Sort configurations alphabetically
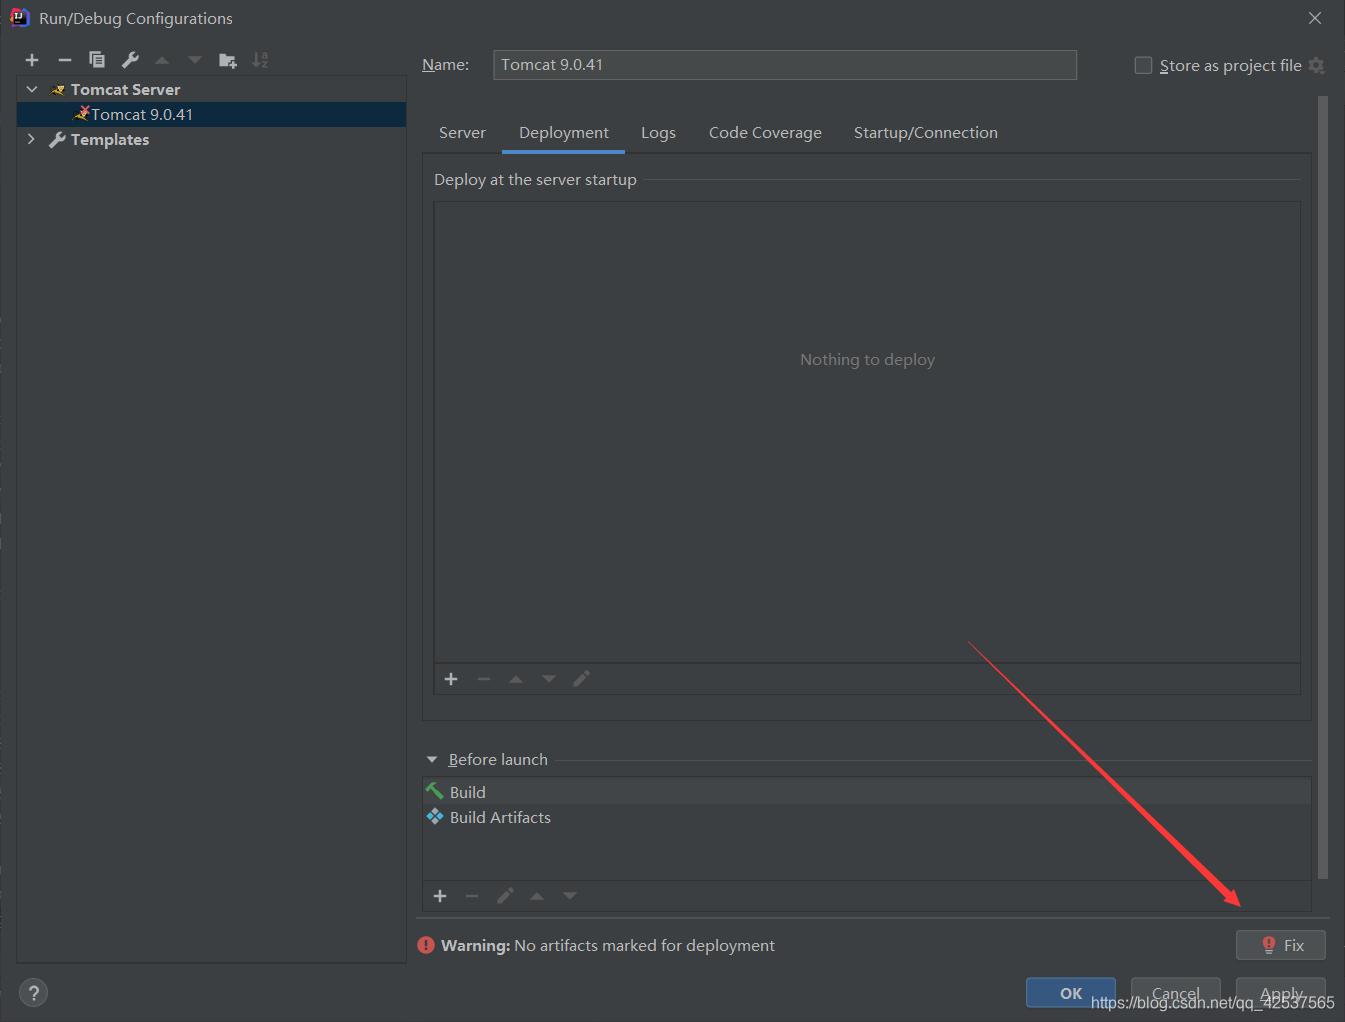1345x1022 pixels. point(260,60)
